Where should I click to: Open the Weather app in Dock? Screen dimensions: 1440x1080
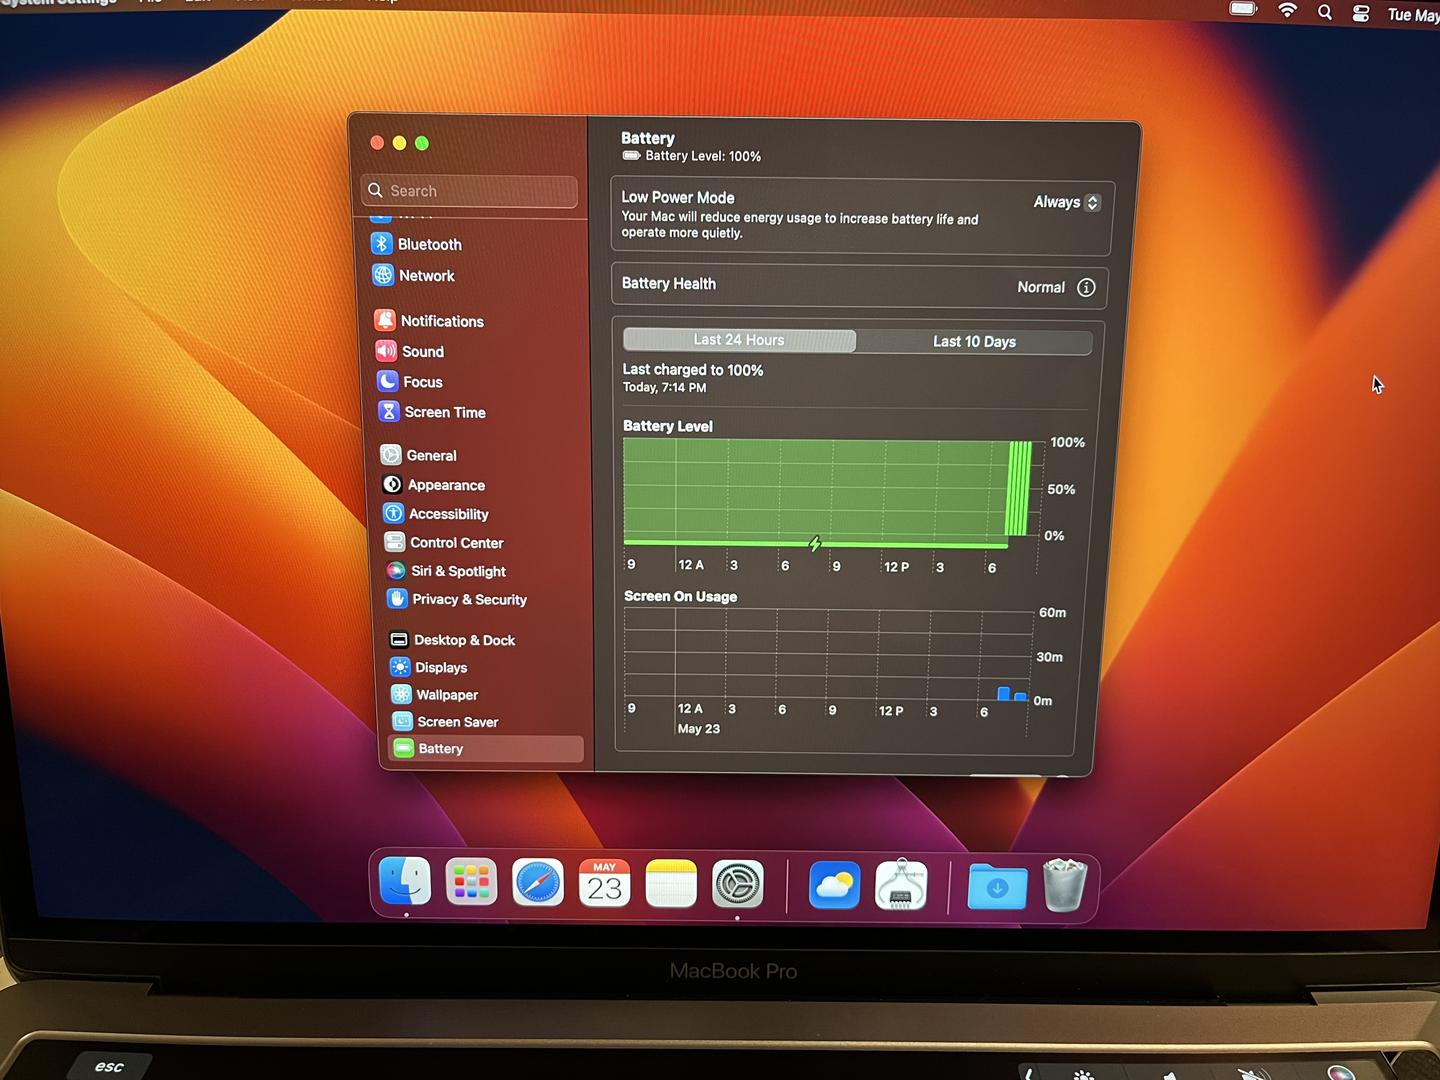click(834, 885)
